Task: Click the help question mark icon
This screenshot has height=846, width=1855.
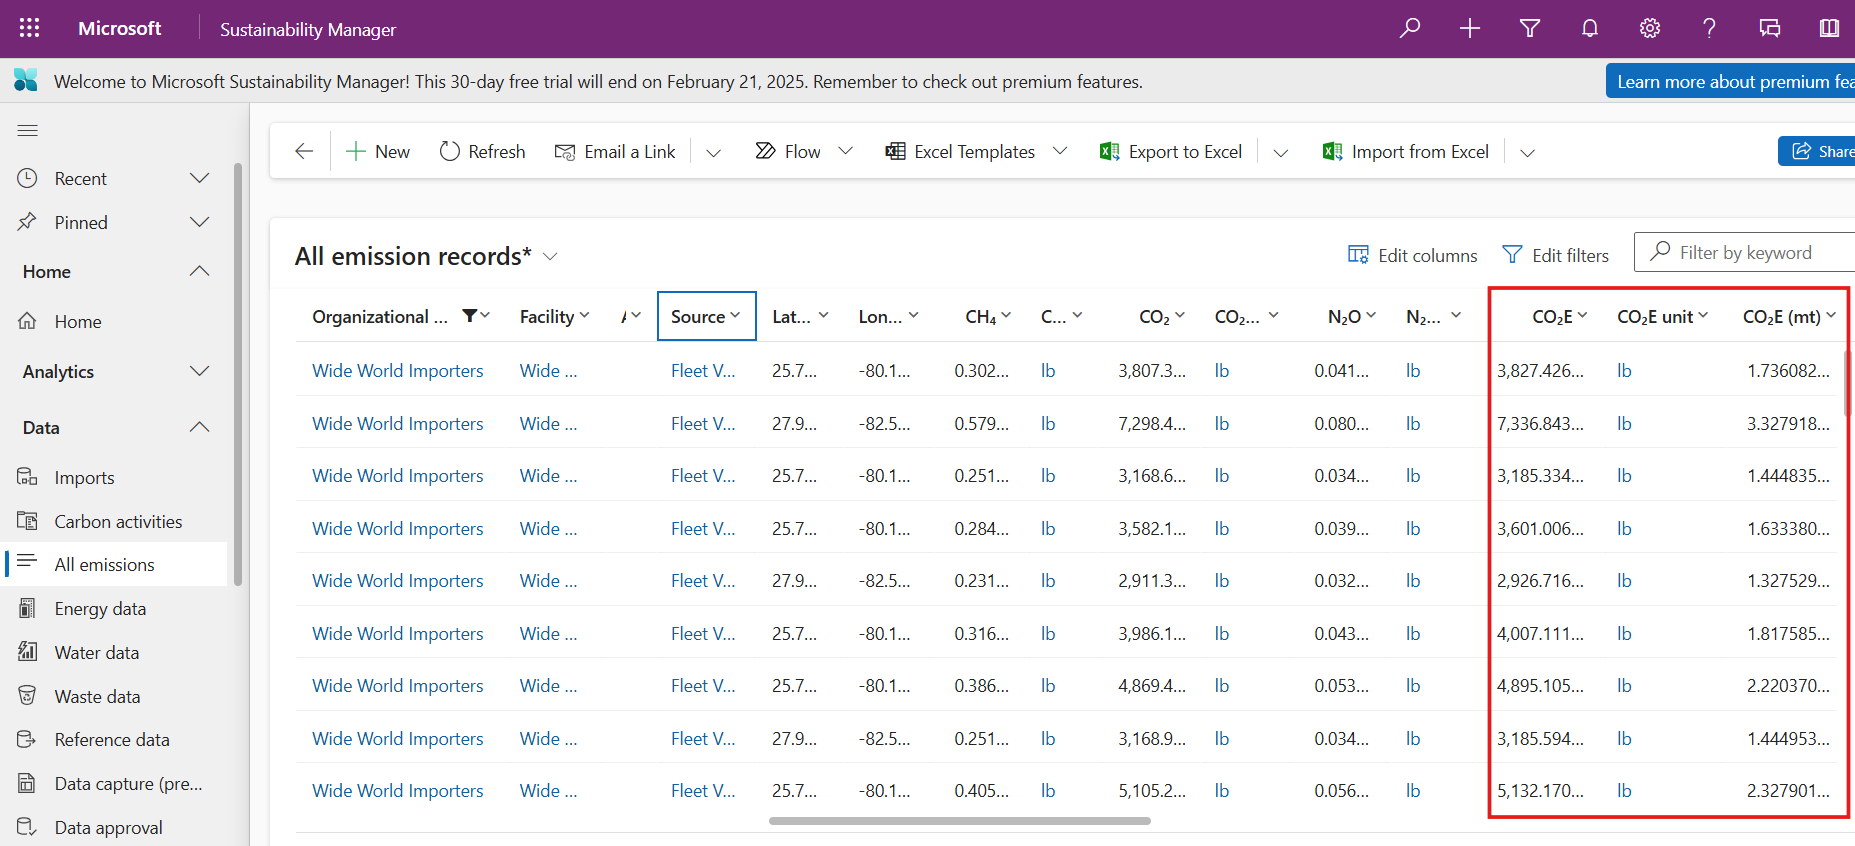Action: click(1710, 28)
